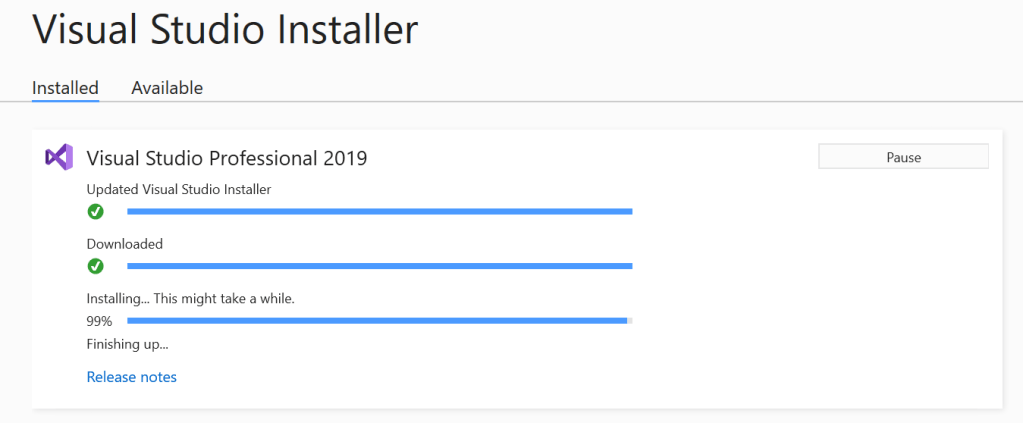Pause the Visual Studio installation

tap(903, 157)
